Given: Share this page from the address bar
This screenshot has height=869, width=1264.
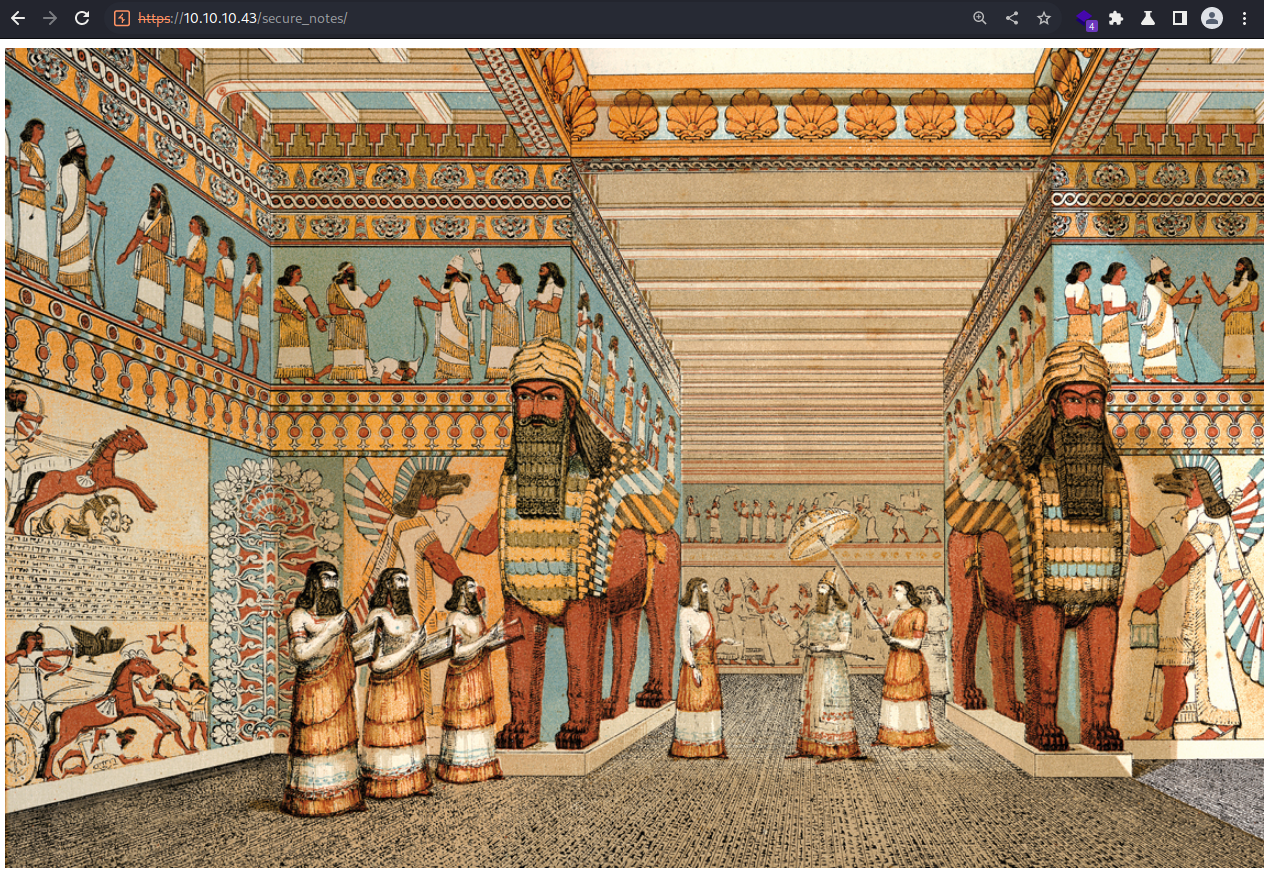Looking at the screenshot, I should tap(1012, 18).
